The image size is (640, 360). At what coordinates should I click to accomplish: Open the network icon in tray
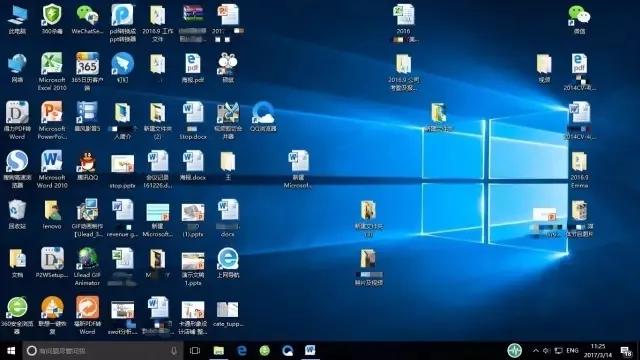pos(559,351)
